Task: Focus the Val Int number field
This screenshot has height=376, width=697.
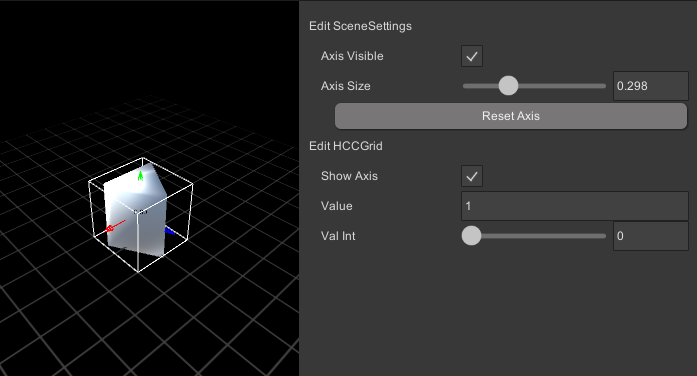Action: coord(651,236)
